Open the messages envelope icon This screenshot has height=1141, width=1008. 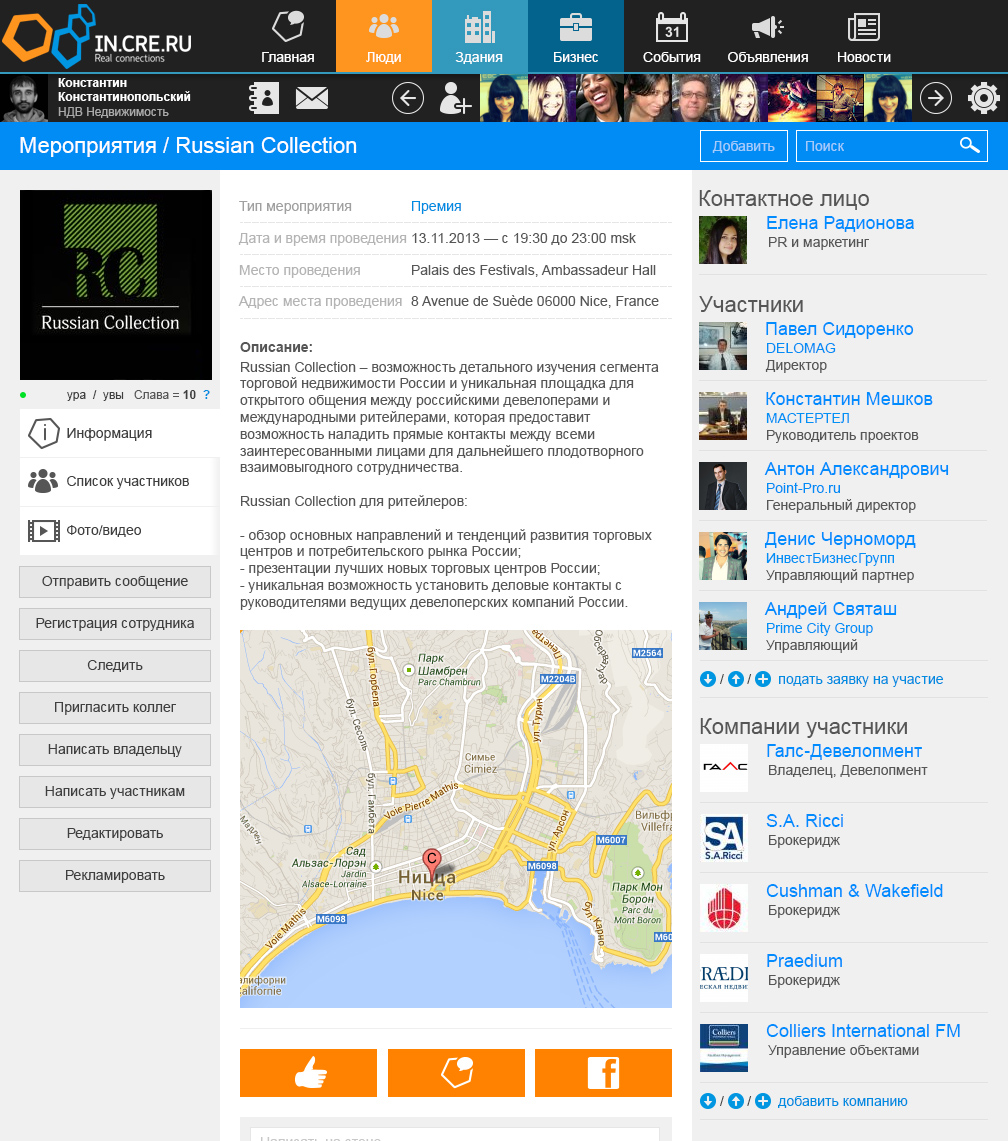(312, 98)
